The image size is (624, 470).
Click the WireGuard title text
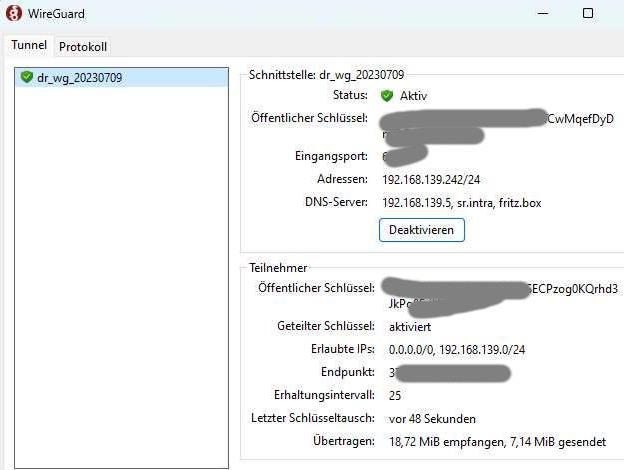pyautogui.click(x=56, y=14)
